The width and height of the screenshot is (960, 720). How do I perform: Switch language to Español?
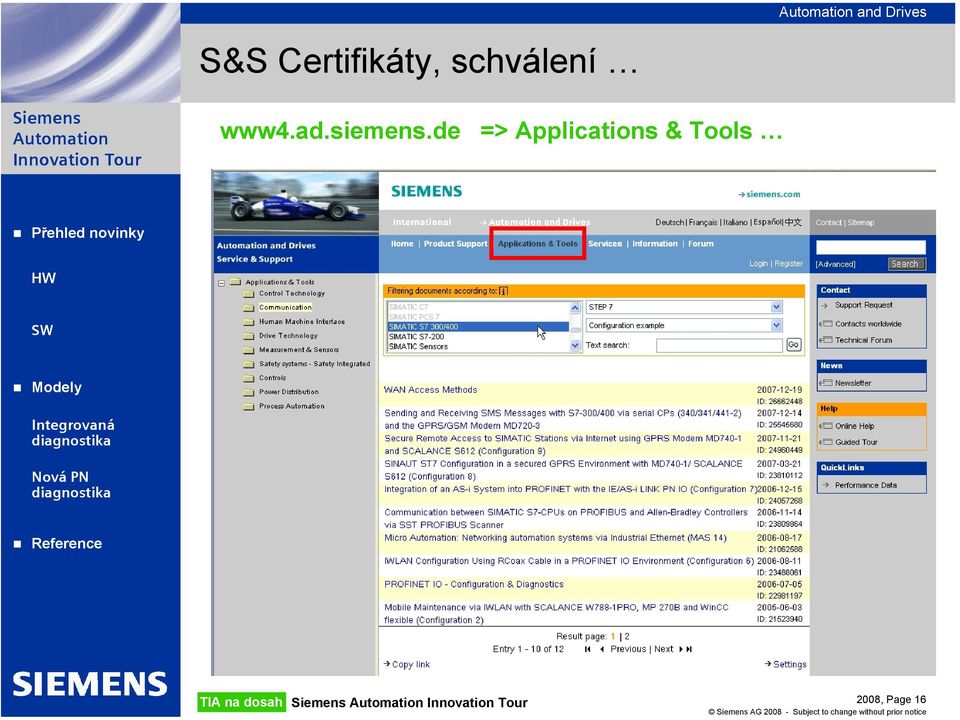[x=768, y=222]
